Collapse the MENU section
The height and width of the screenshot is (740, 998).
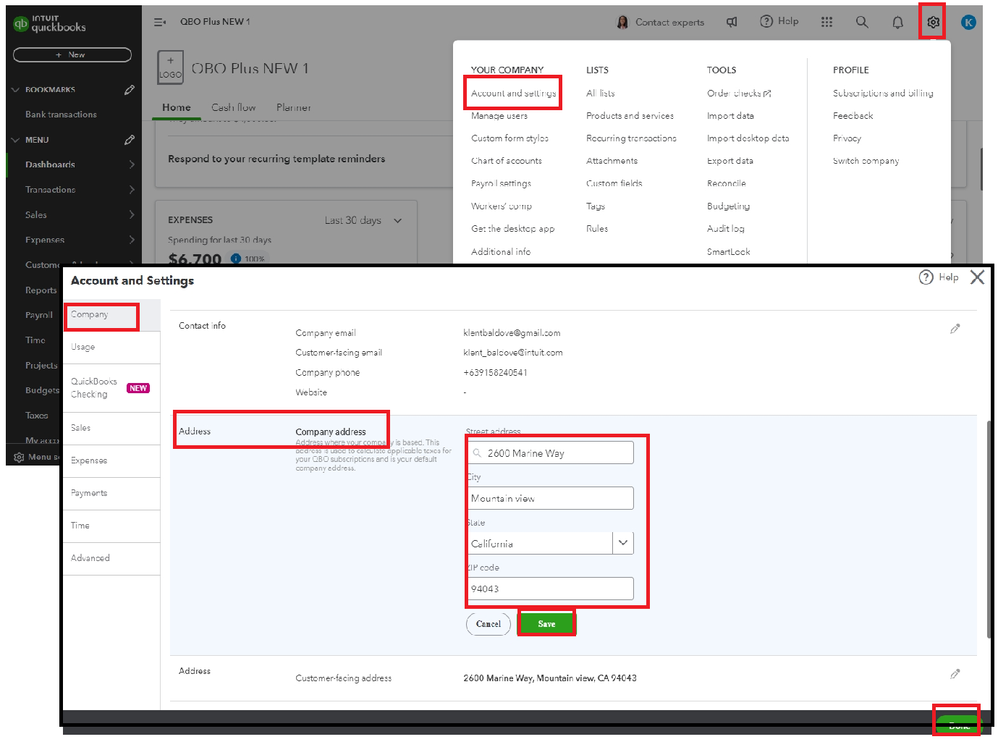tap(16, 139)
